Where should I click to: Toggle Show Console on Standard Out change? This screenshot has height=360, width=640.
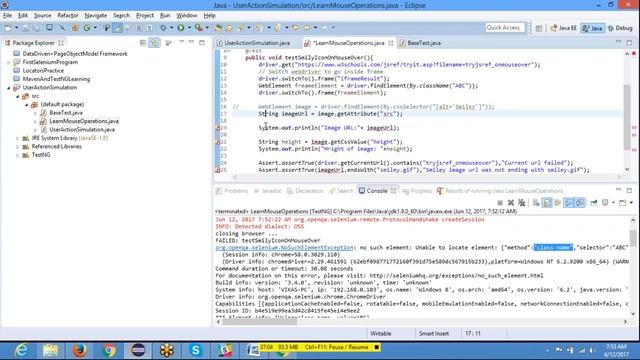569,203
